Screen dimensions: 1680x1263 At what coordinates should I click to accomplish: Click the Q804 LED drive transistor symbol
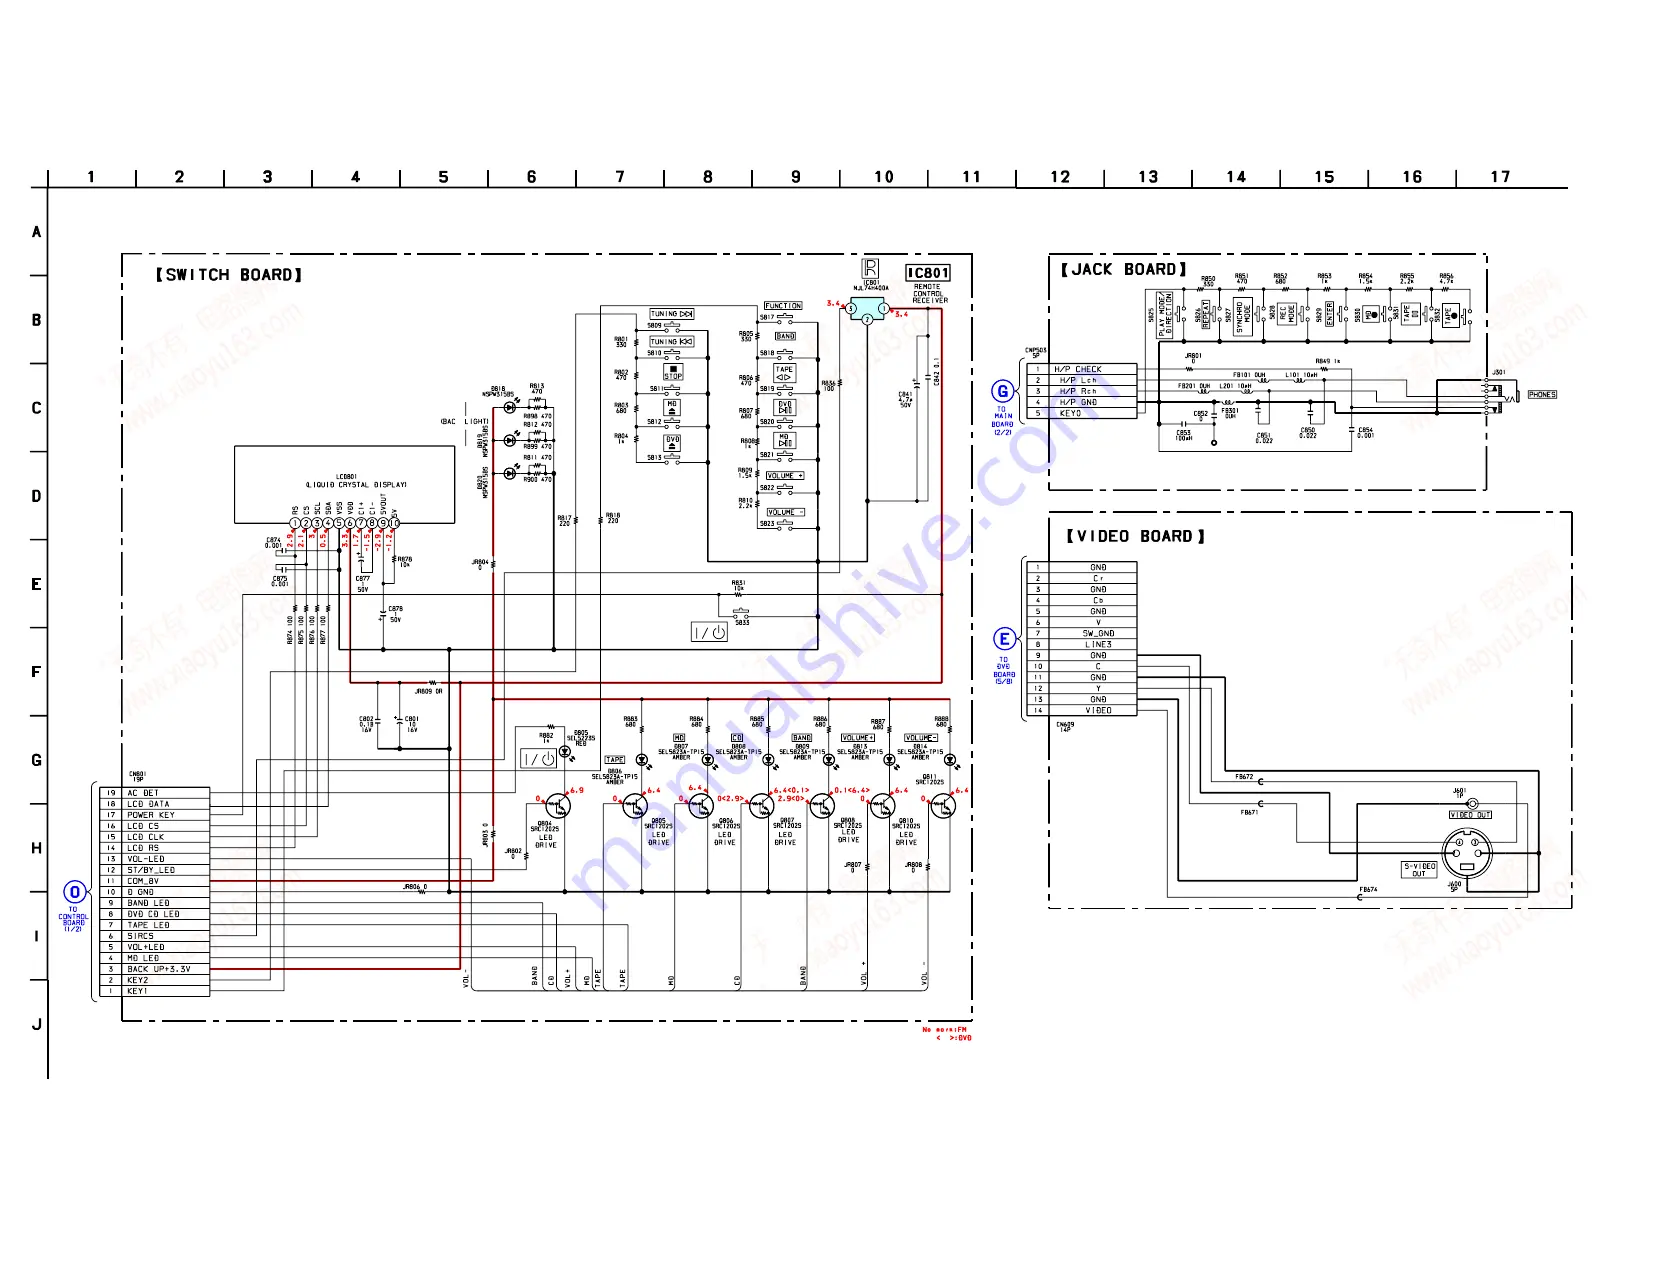click(x=557, y=805)
